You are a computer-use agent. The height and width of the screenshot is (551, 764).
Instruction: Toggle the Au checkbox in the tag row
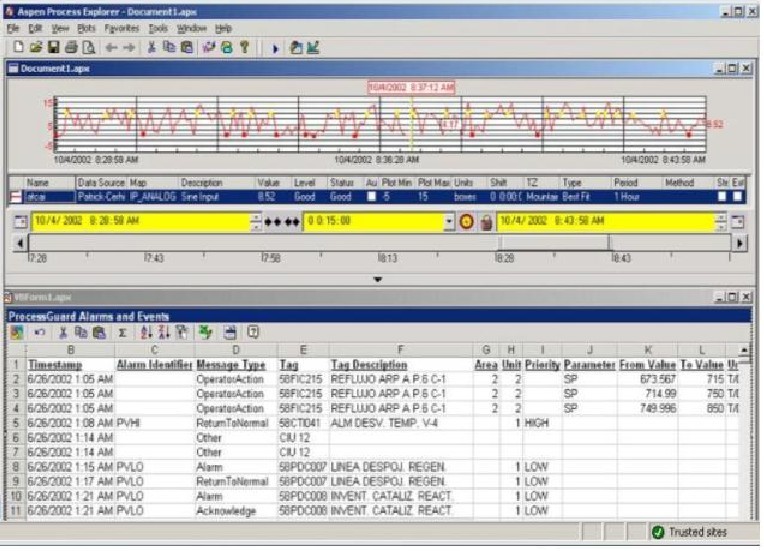[372, 197]
